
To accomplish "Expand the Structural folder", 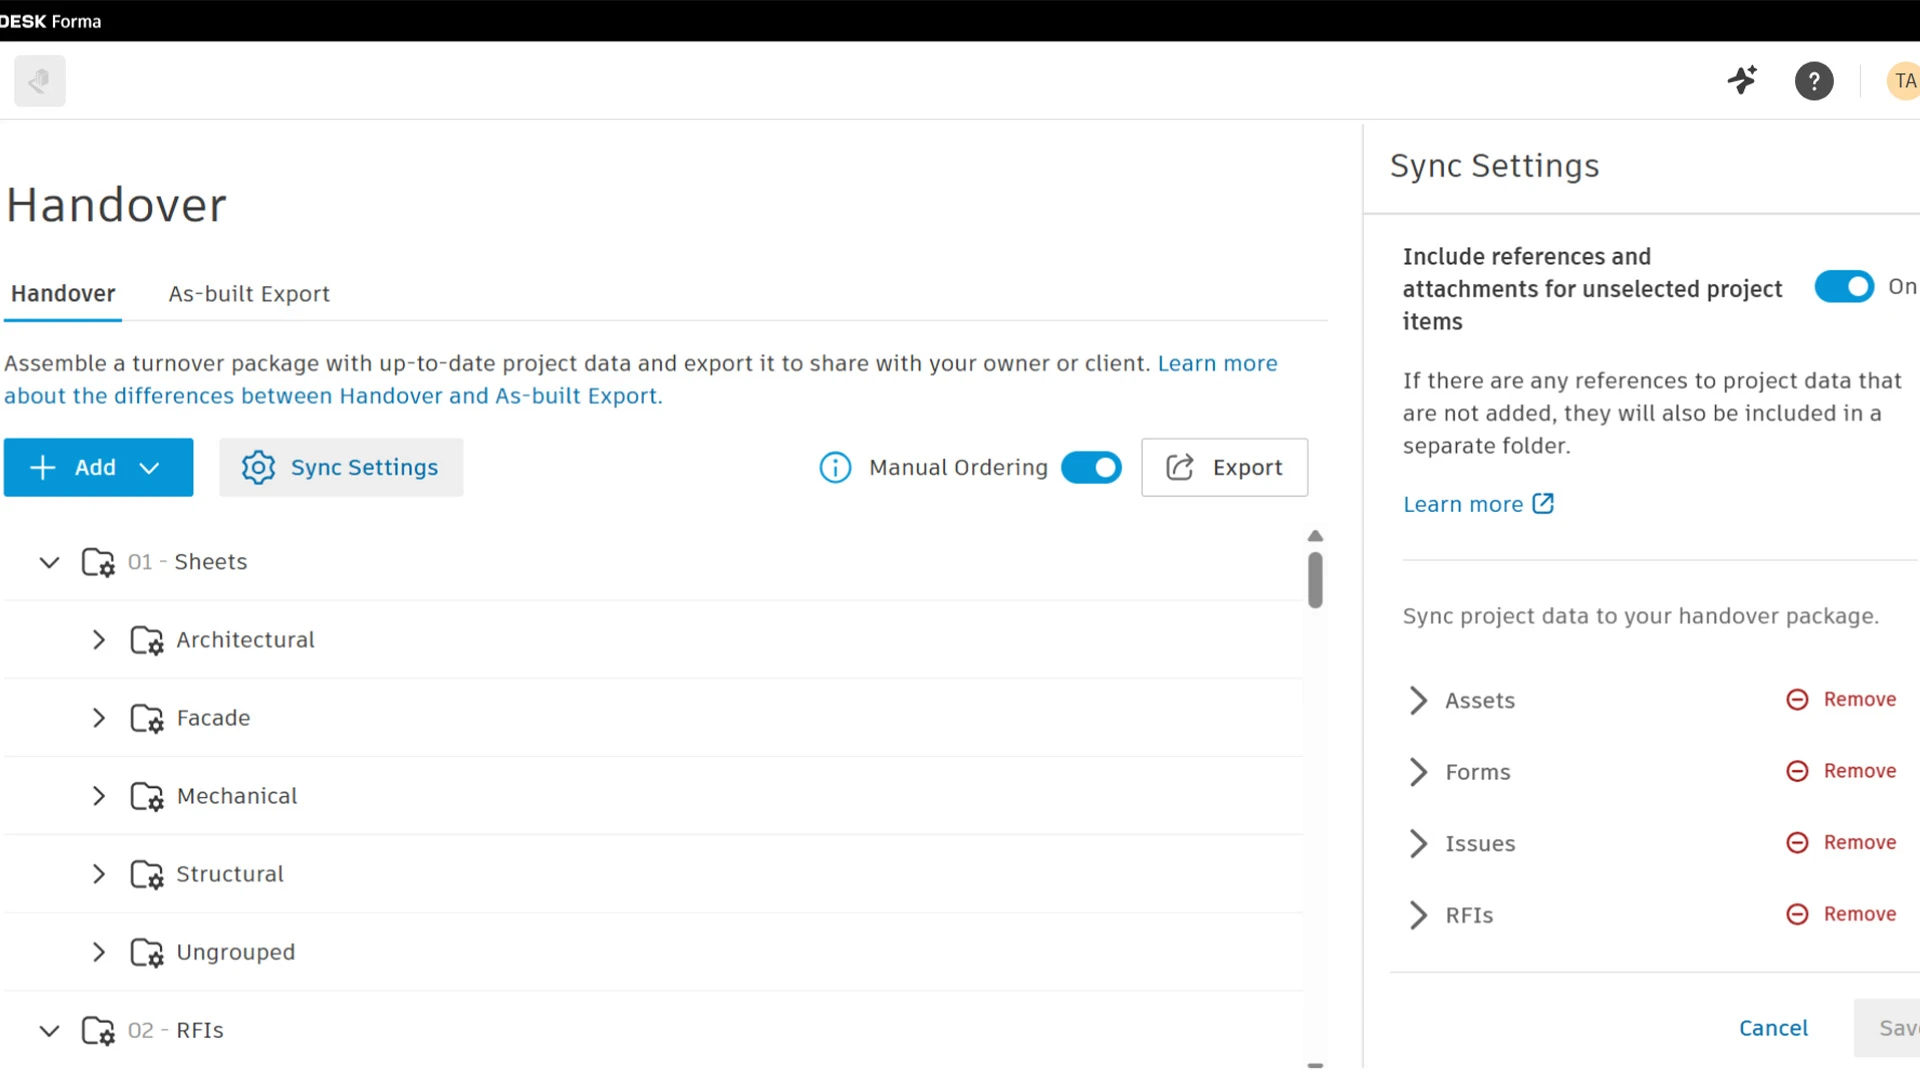I will [x=99, y=874].
